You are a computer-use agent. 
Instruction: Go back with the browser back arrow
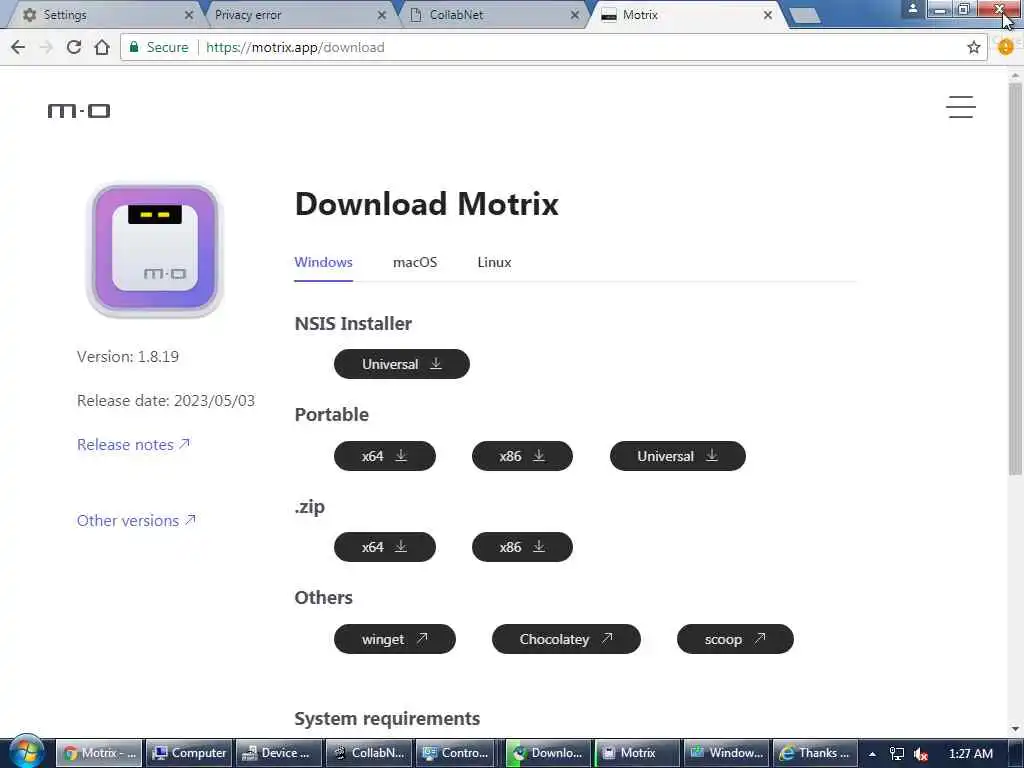pyautogui.click(x=18, y=47)
